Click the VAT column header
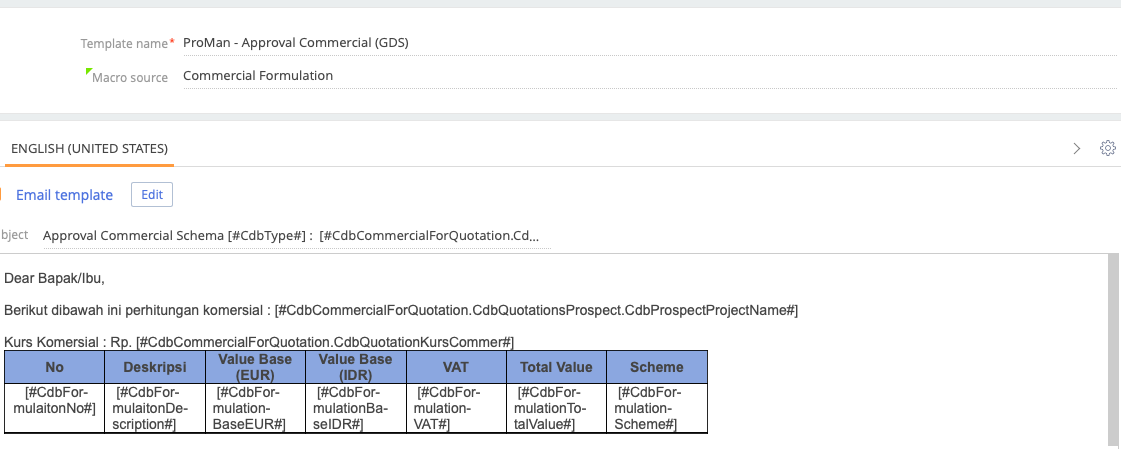The width and height of the screenshot is (1121, 449). pos(456,367)
